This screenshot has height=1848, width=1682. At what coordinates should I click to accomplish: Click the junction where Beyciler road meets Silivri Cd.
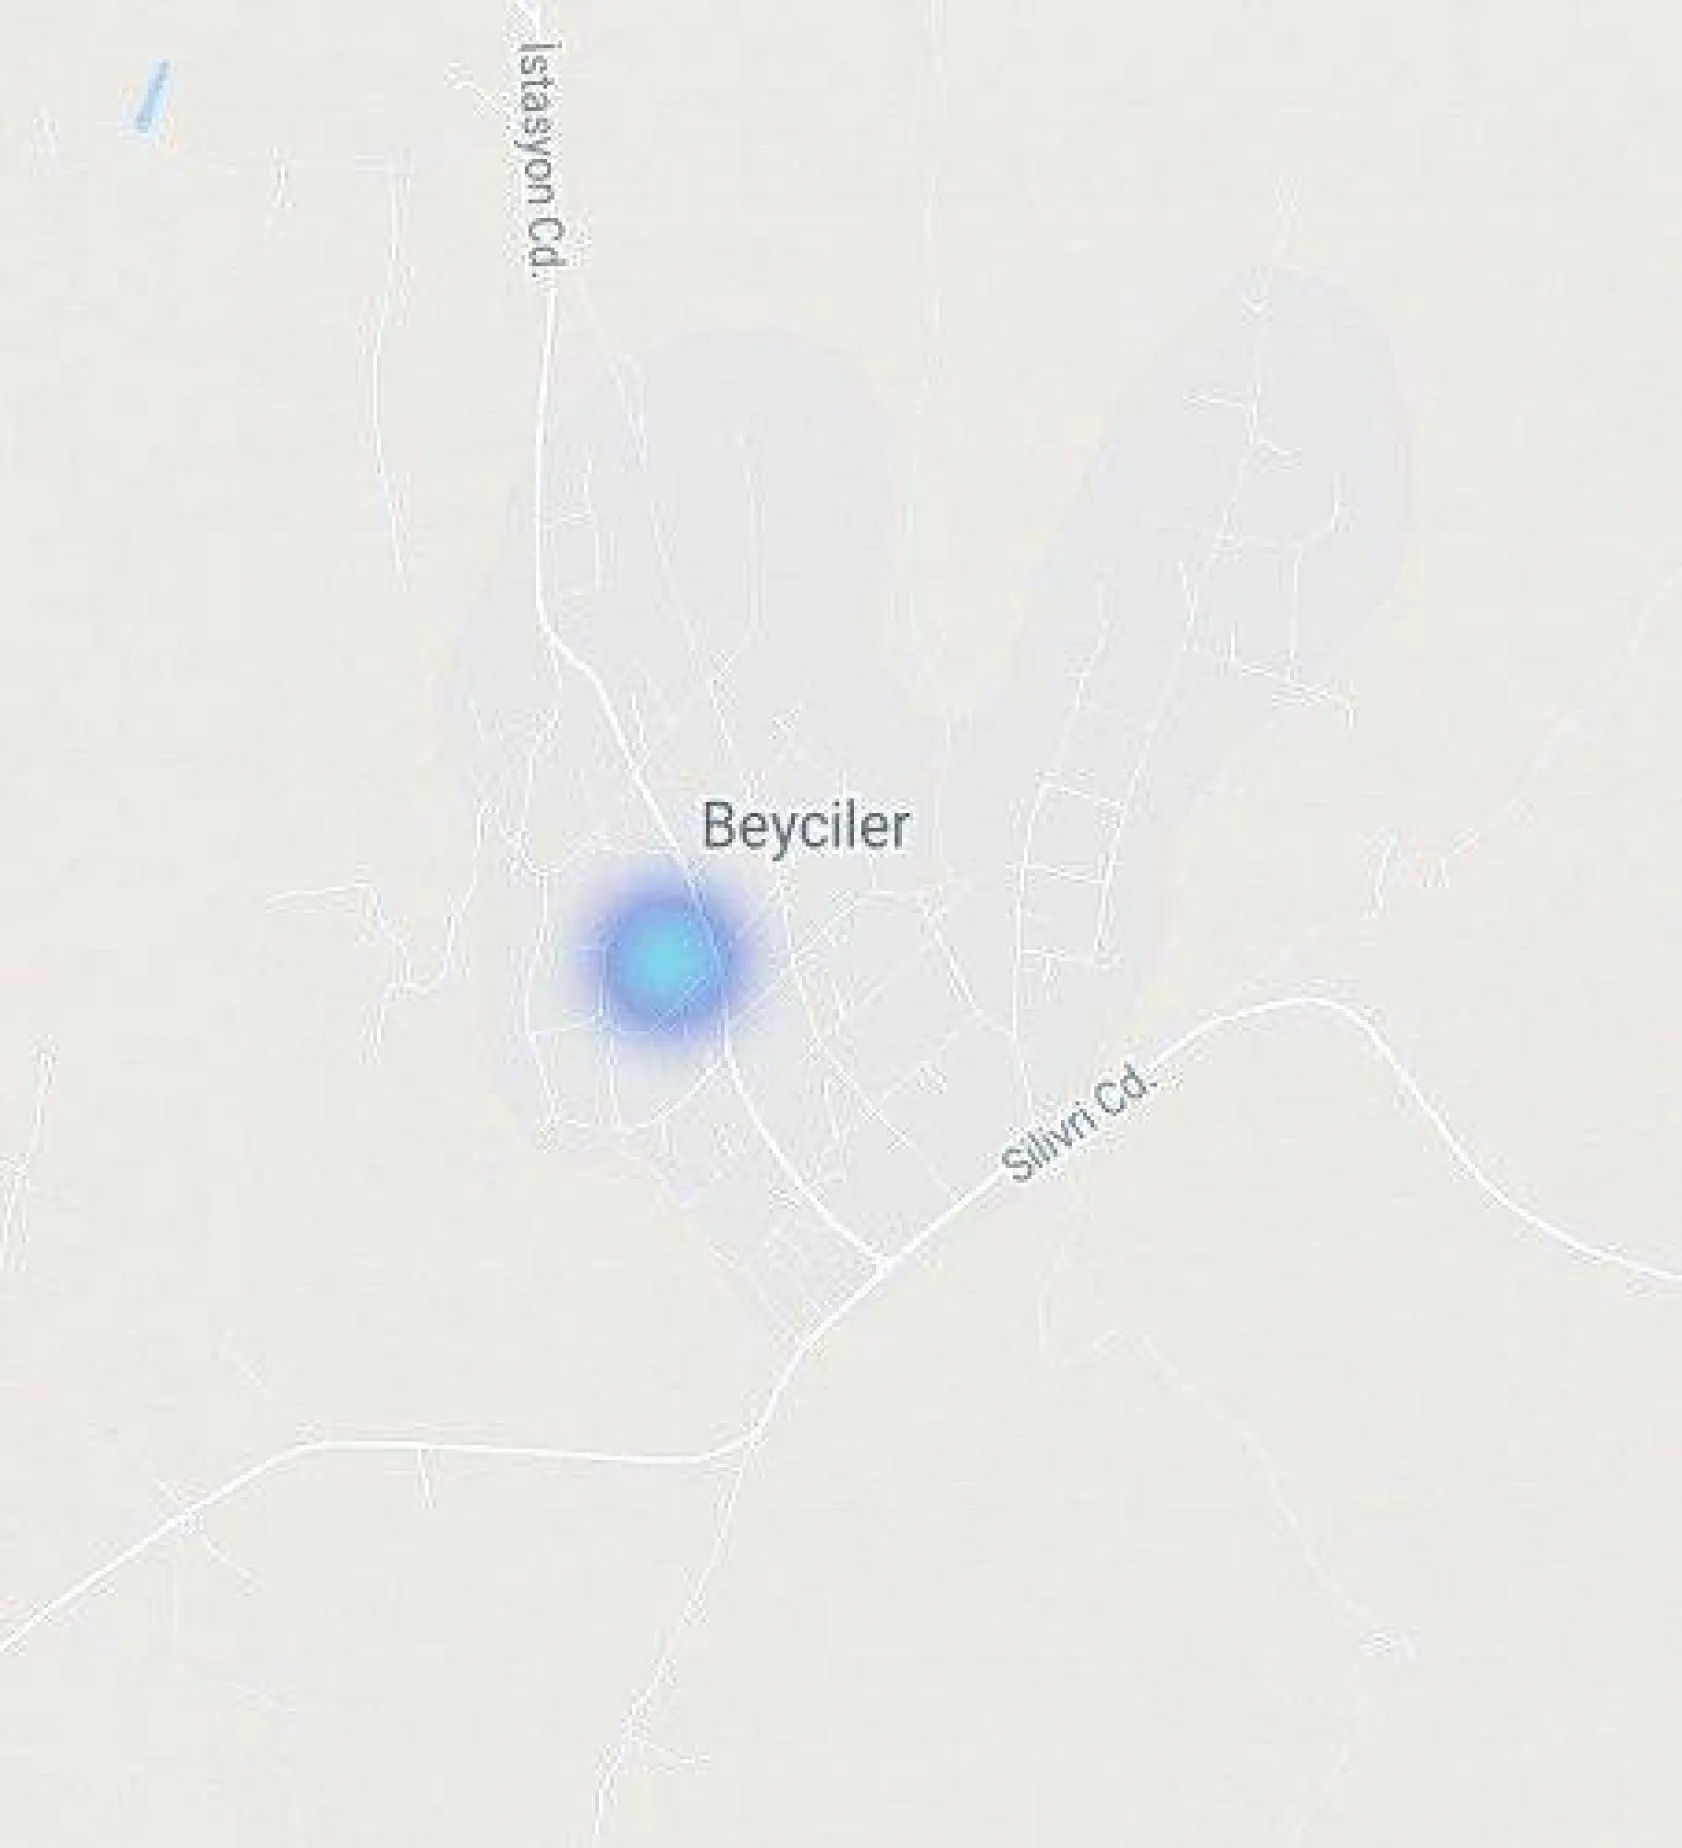point(880,1262)
